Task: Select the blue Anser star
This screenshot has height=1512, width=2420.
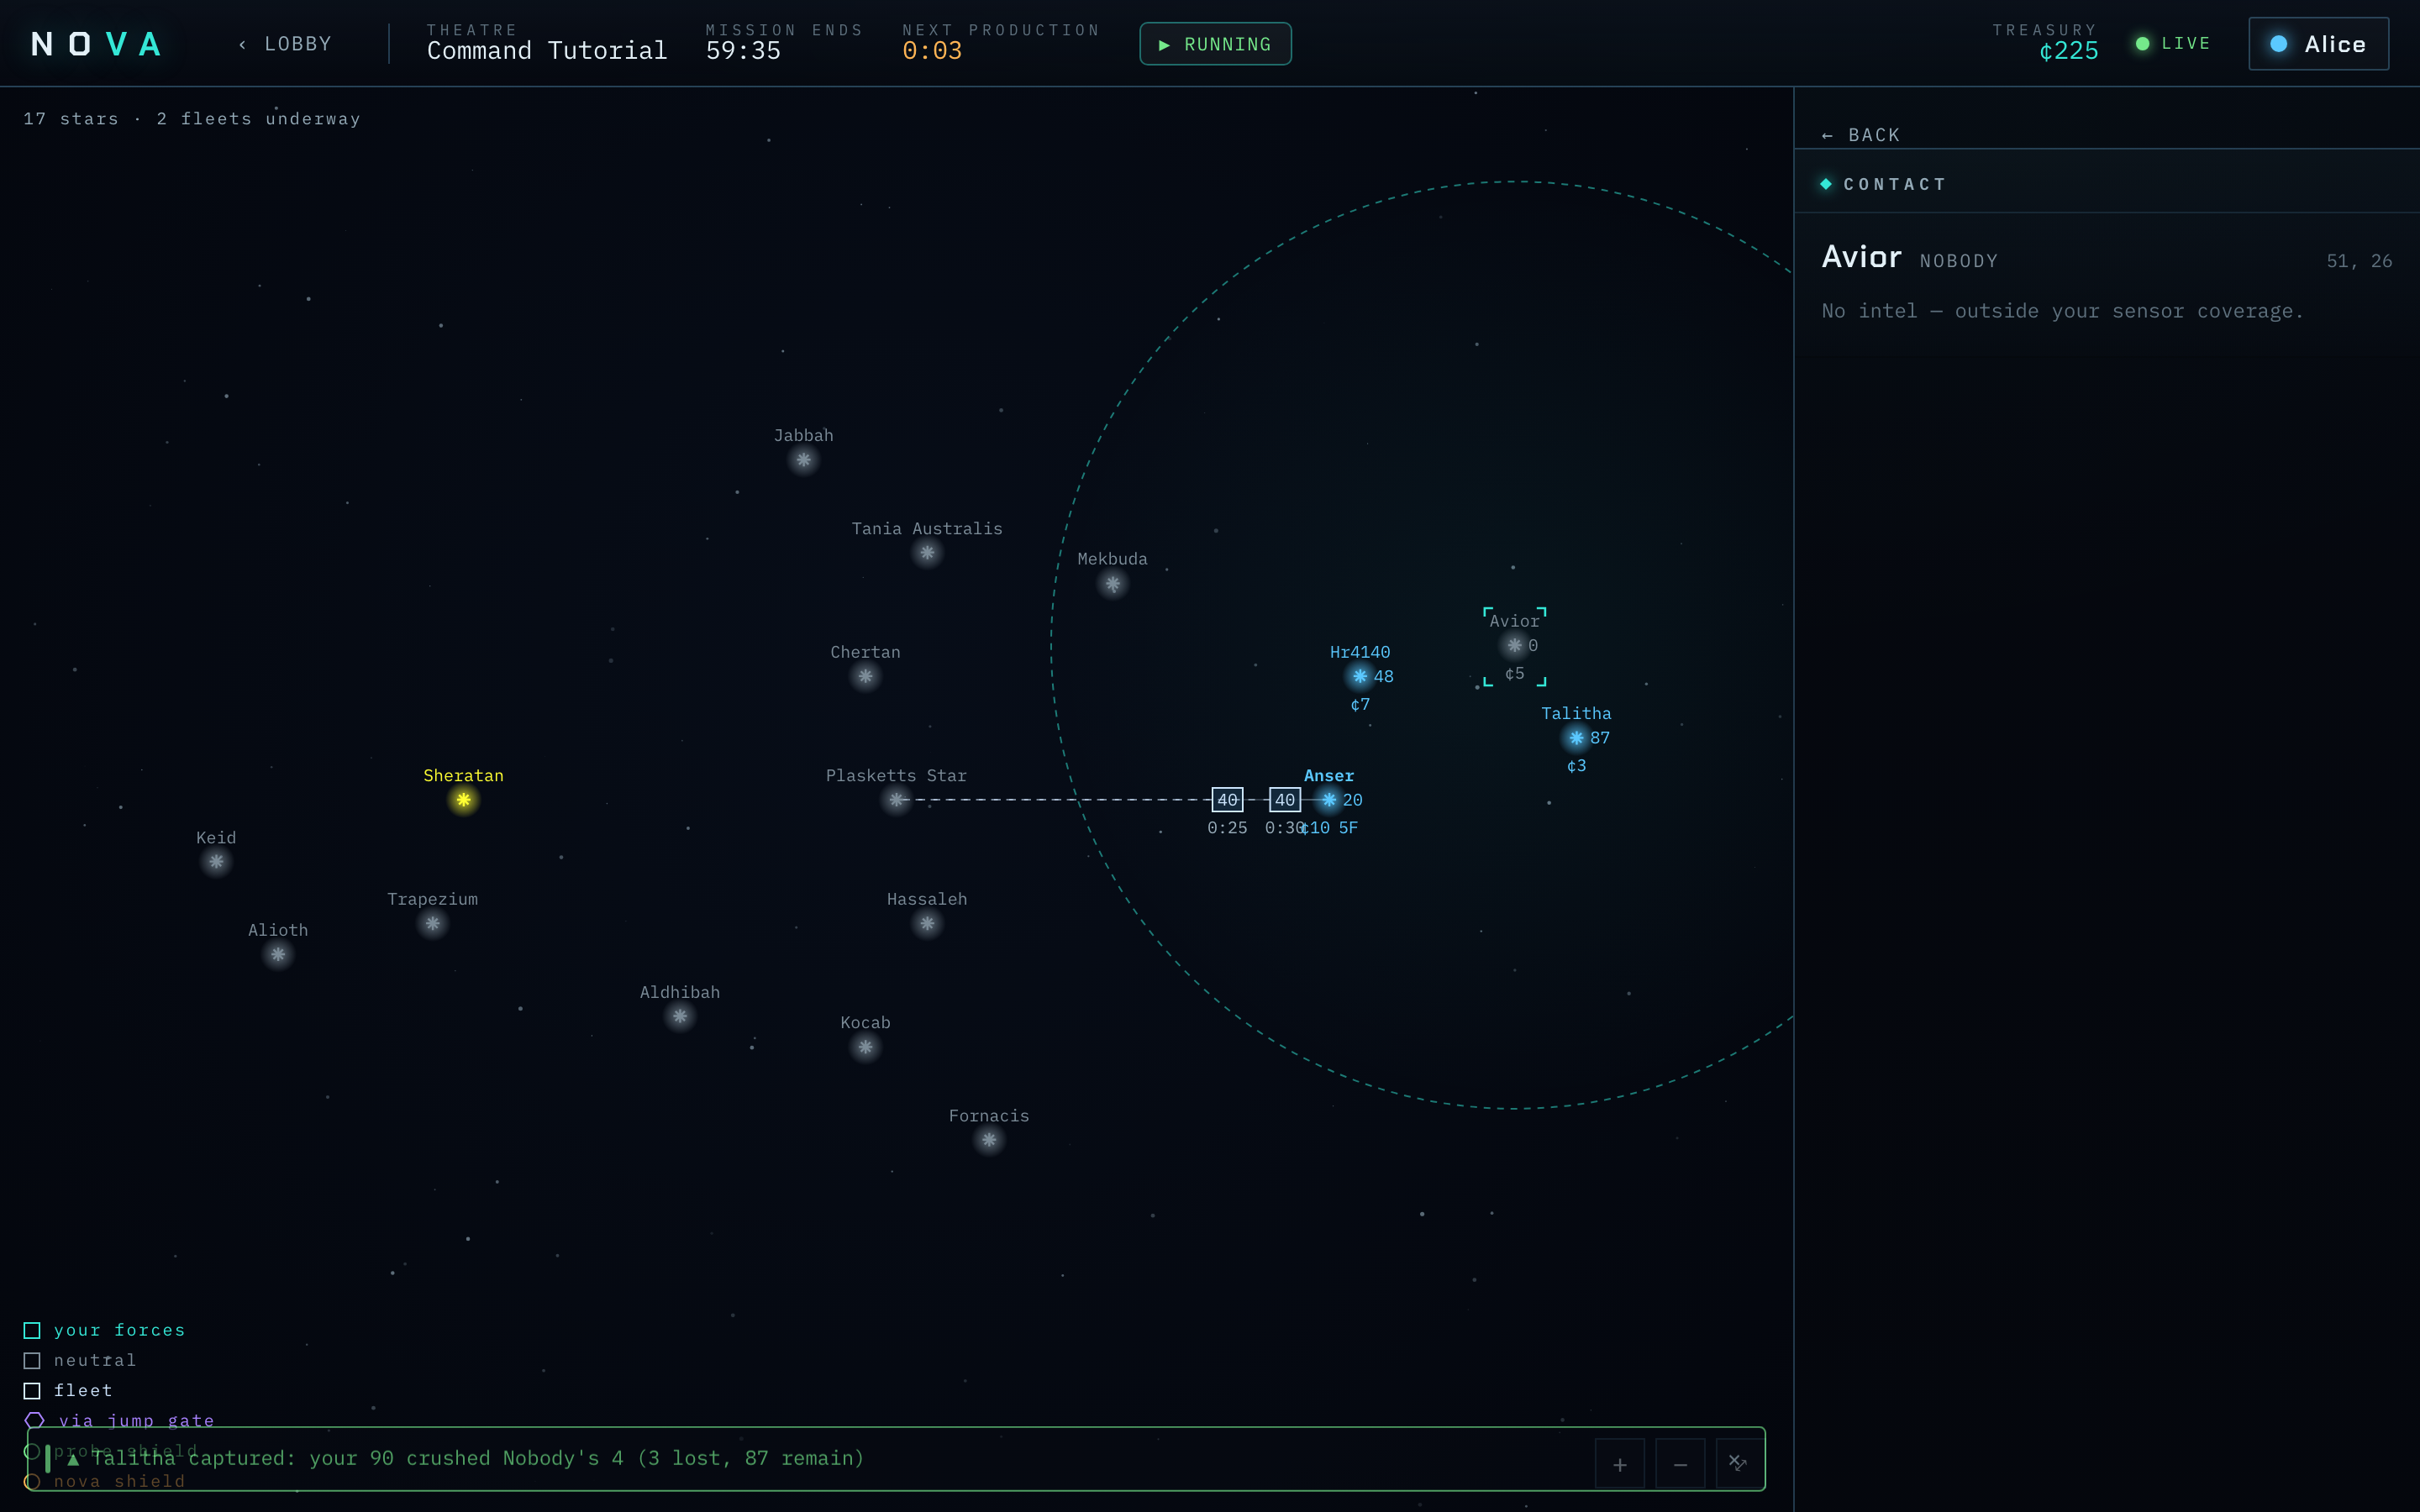Action: coord(1329,799)
